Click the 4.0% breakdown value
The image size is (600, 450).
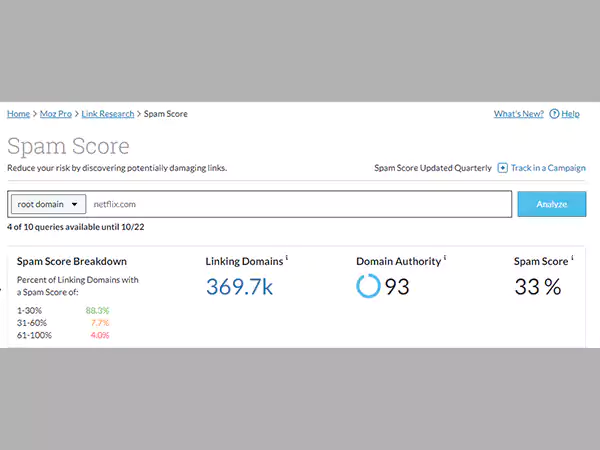[99, 335]
